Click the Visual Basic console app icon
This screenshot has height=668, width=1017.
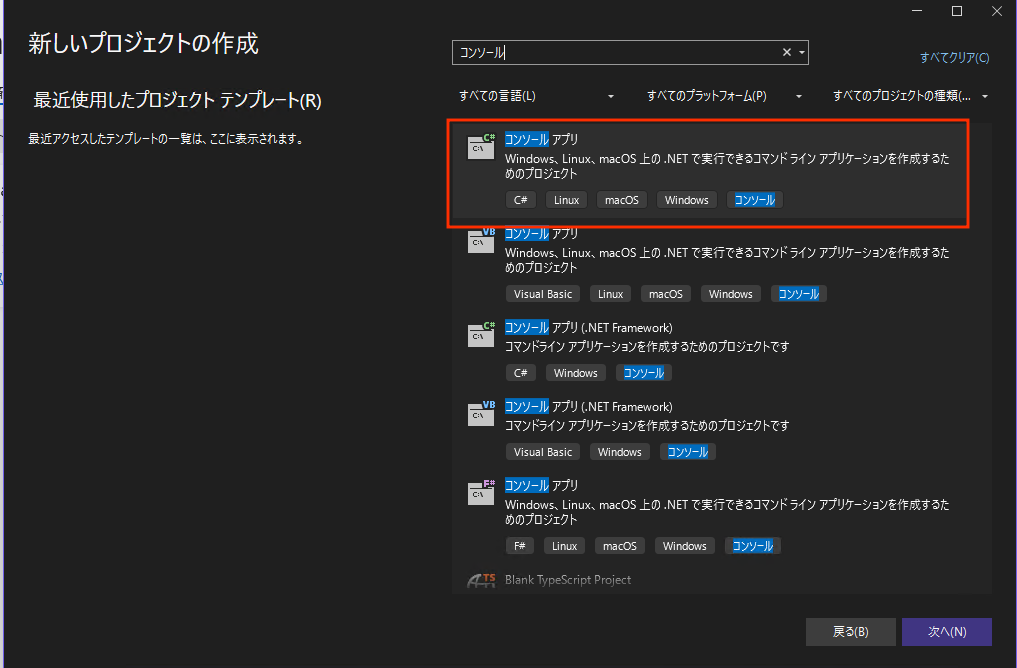481,241
